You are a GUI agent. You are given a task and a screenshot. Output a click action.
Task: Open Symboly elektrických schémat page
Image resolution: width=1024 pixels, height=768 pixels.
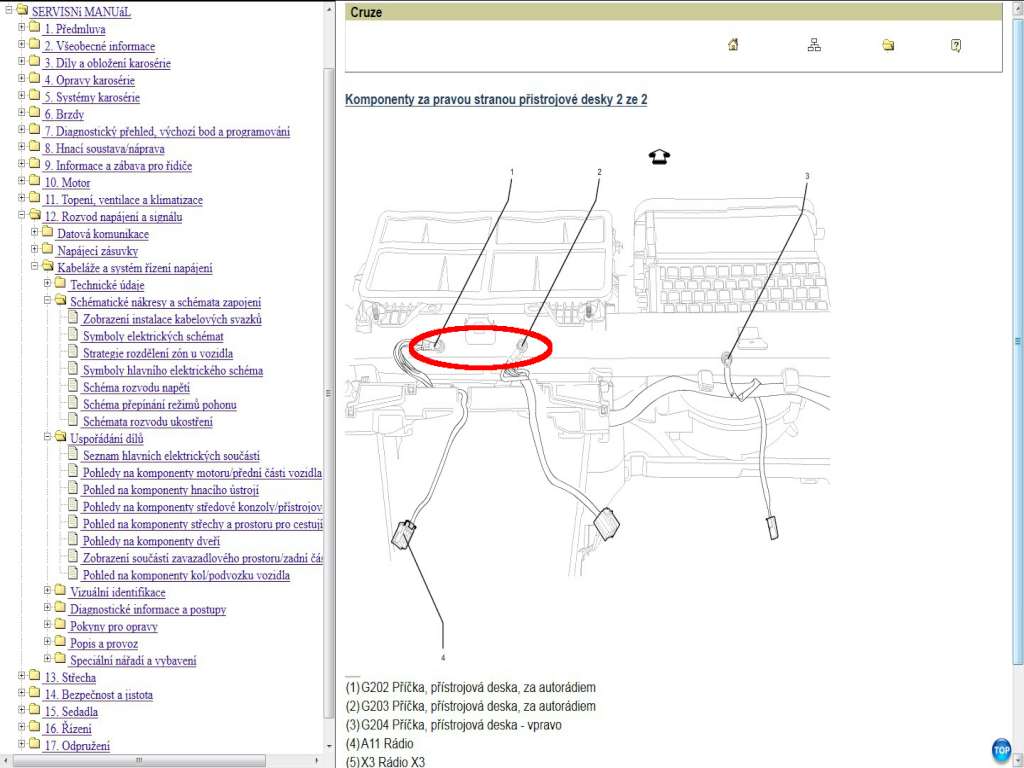tap(153, 336)
